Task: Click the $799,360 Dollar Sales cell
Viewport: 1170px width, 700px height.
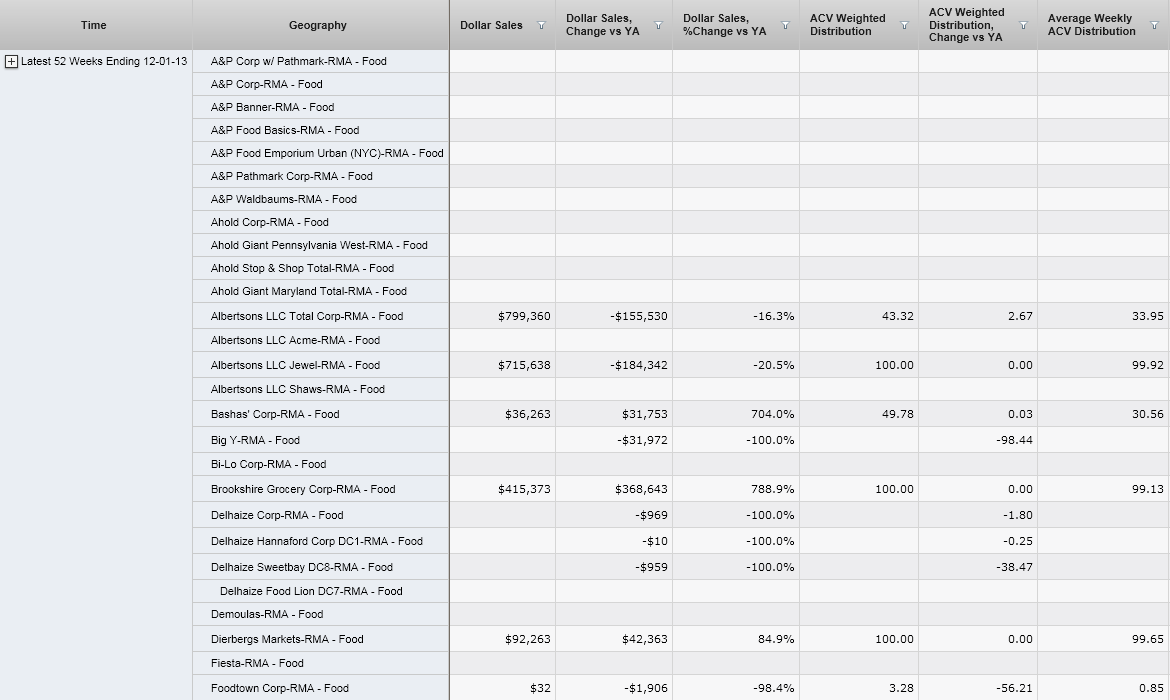Action: tap(524, 316)
